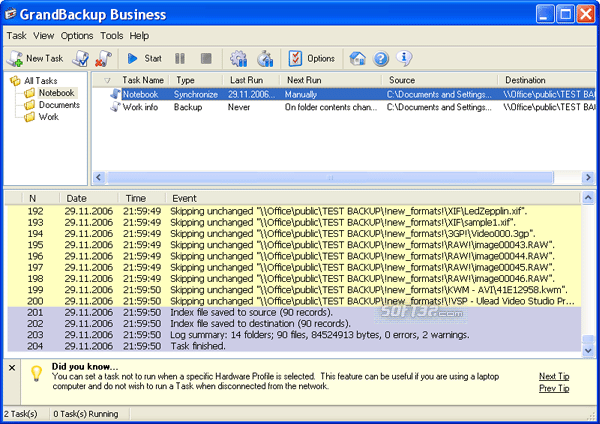Click the Work info task scroll icon
The width and height of the screenshot is (600, 424).
click(115, 107)
